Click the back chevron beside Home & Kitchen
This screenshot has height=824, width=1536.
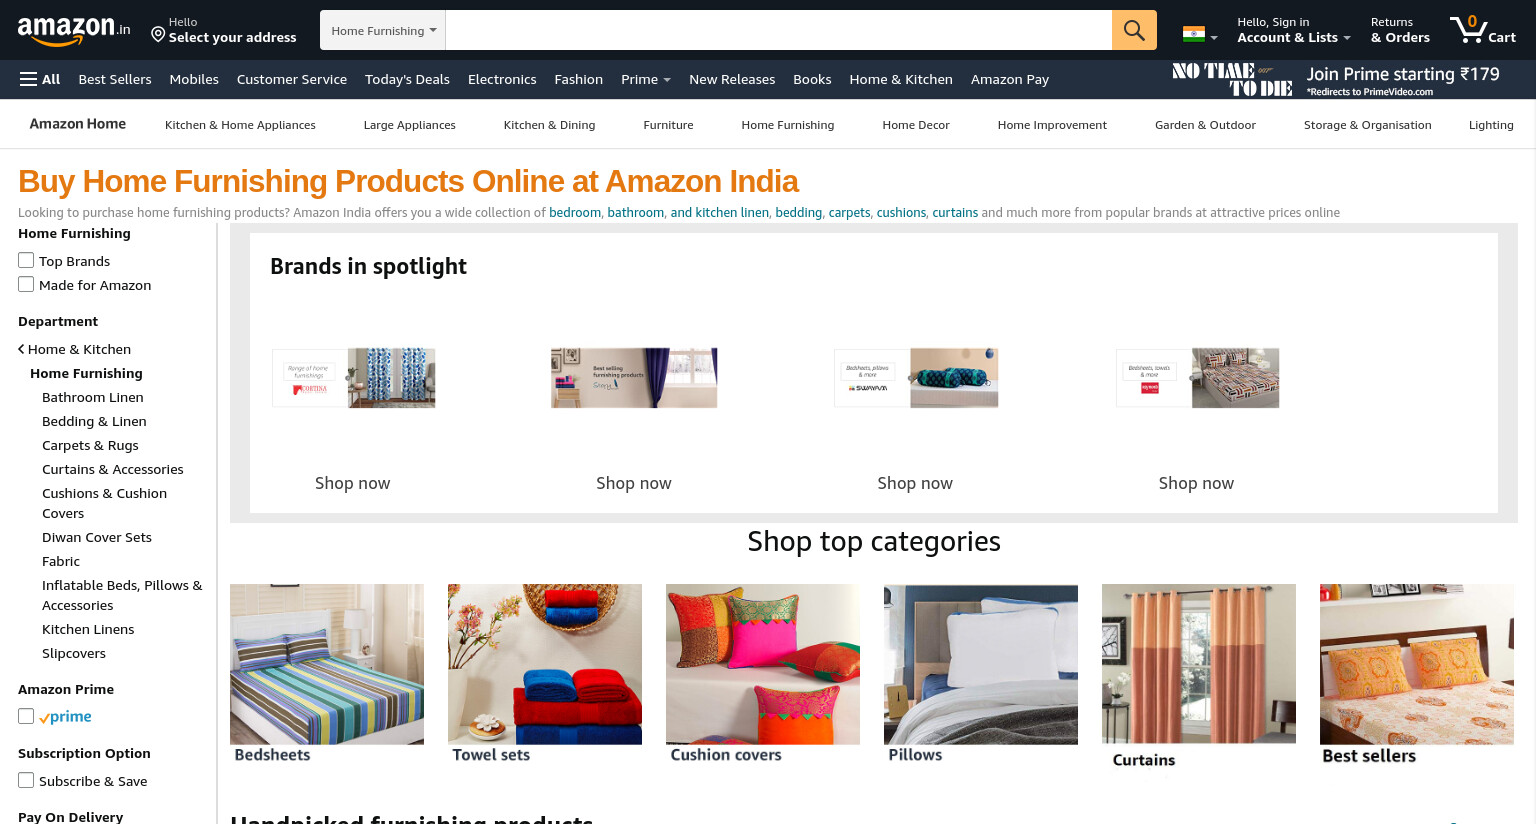[21, 349]
